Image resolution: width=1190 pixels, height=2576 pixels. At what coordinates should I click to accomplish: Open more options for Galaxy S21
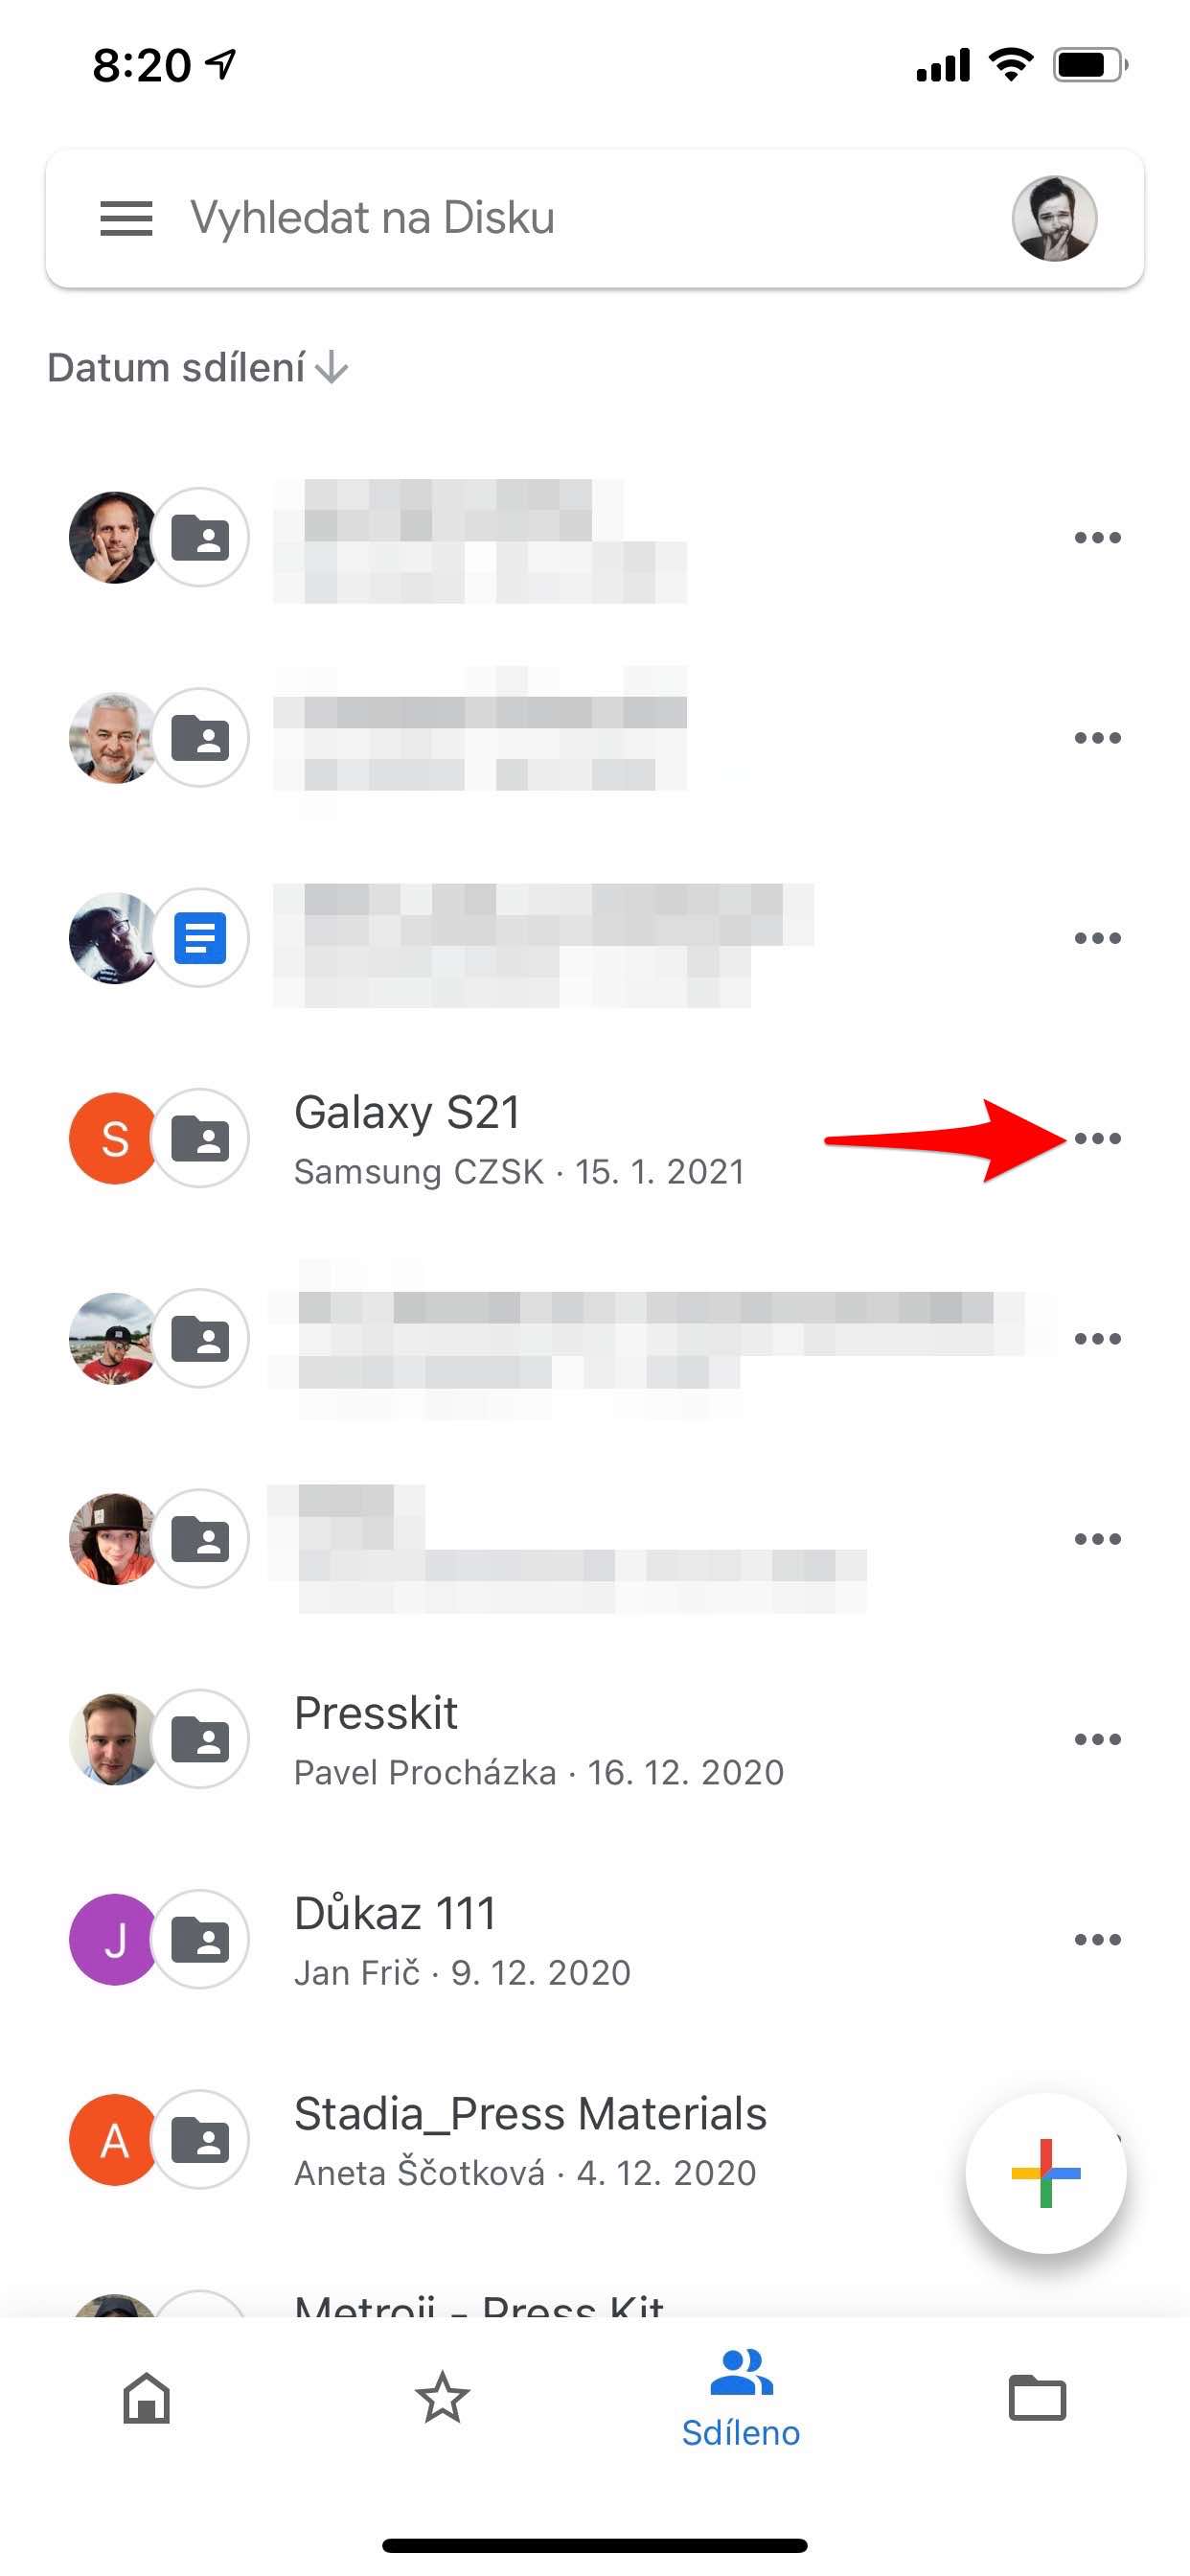pos(1097,1138)
